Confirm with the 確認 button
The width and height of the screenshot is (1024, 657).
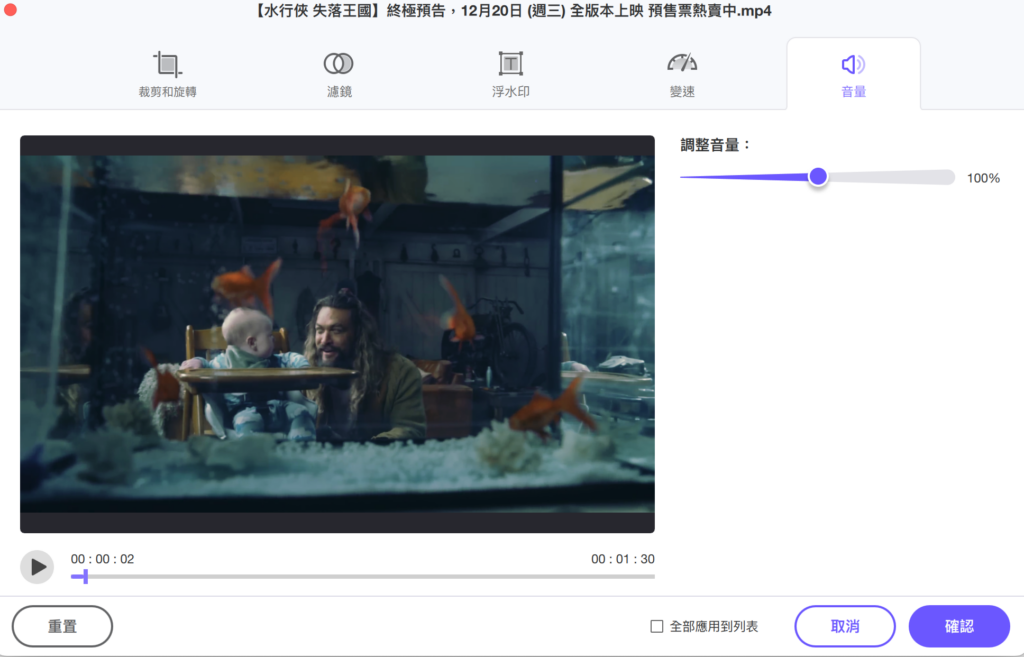click(x=959, y=626)
